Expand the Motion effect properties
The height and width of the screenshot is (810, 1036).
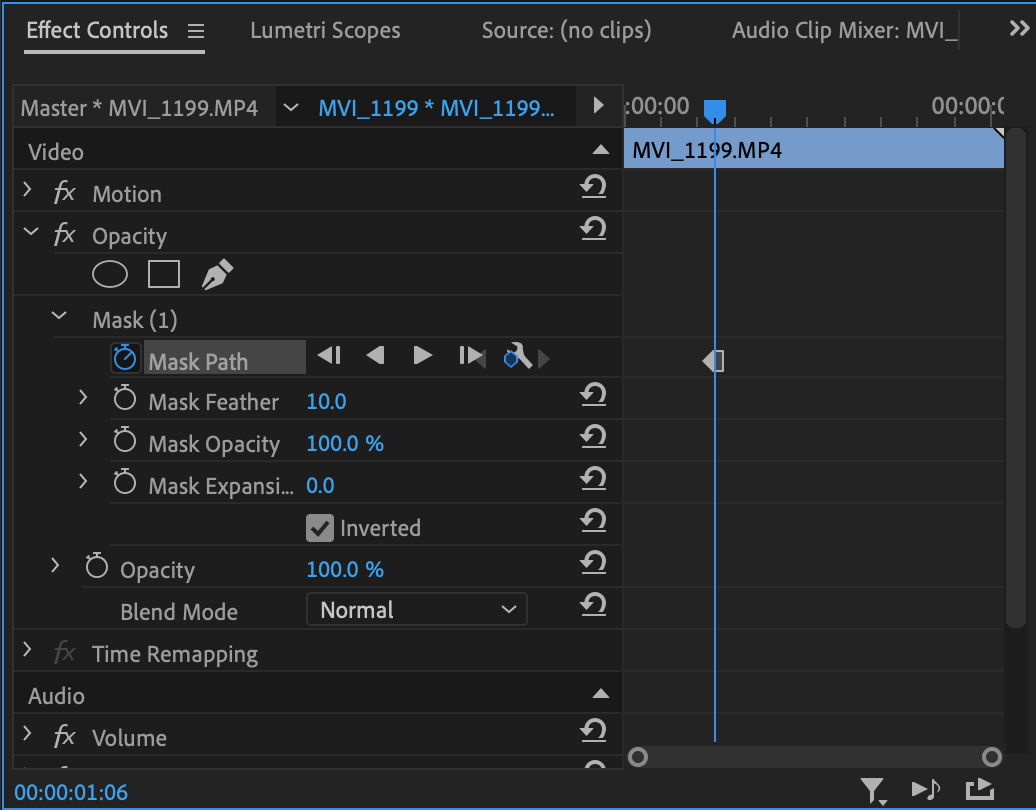click(x=27, y=190)
